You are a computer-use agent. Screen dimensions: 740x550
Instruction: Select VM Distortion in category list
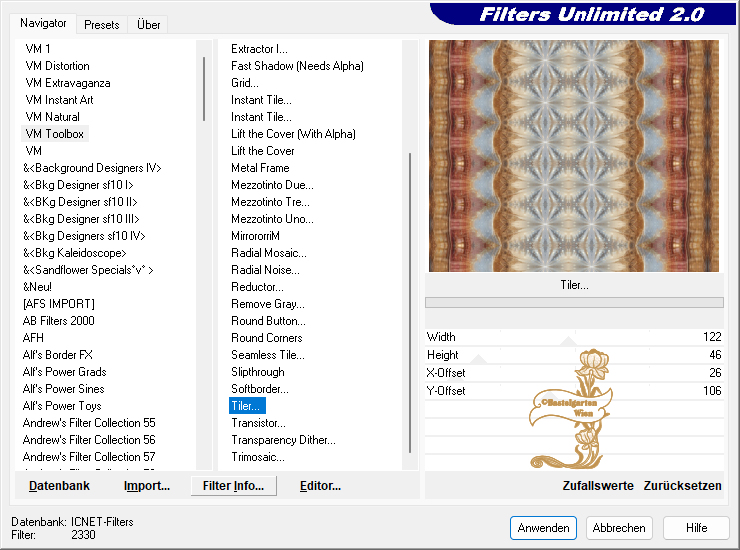[x=57, y=66]
